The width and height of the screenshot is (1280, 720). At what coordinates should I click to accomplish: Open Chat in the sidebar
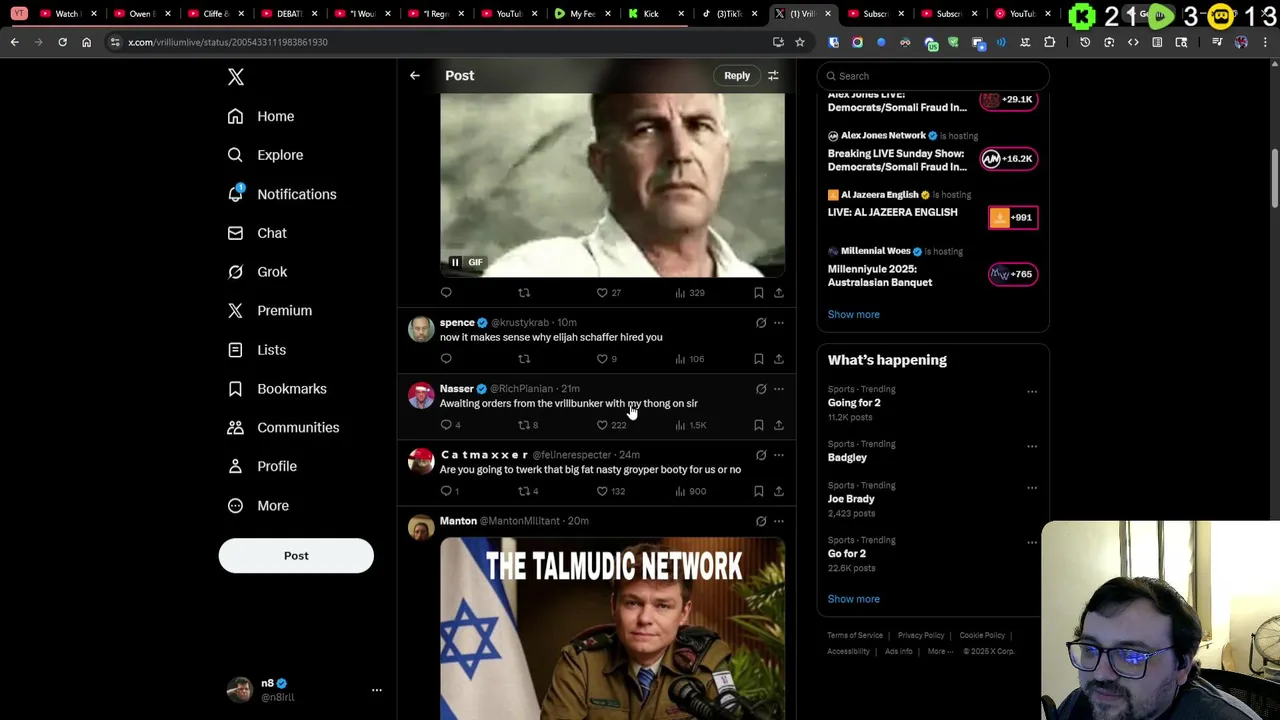tap(257, 233)
